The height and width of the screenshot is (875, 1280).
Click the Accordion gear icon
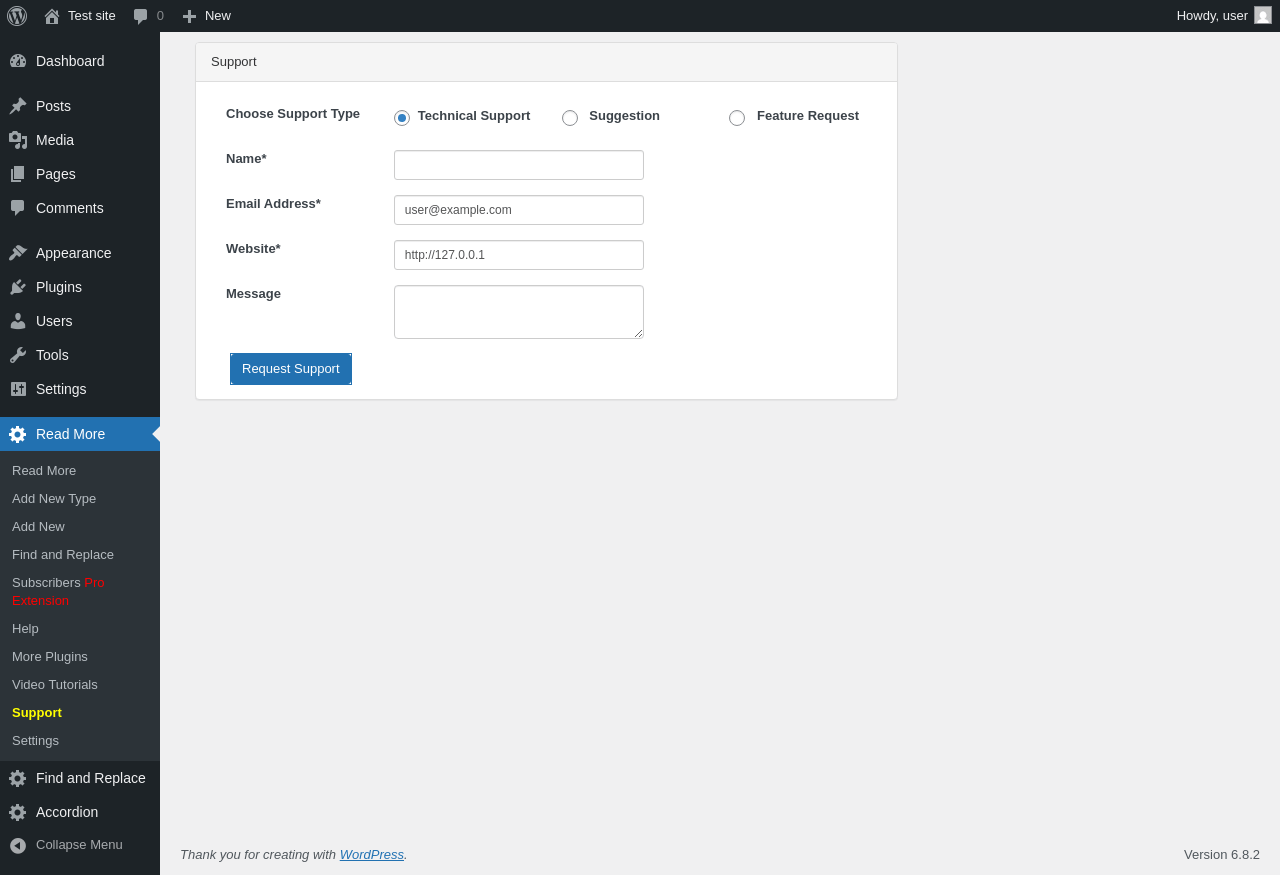click(18, 812)
